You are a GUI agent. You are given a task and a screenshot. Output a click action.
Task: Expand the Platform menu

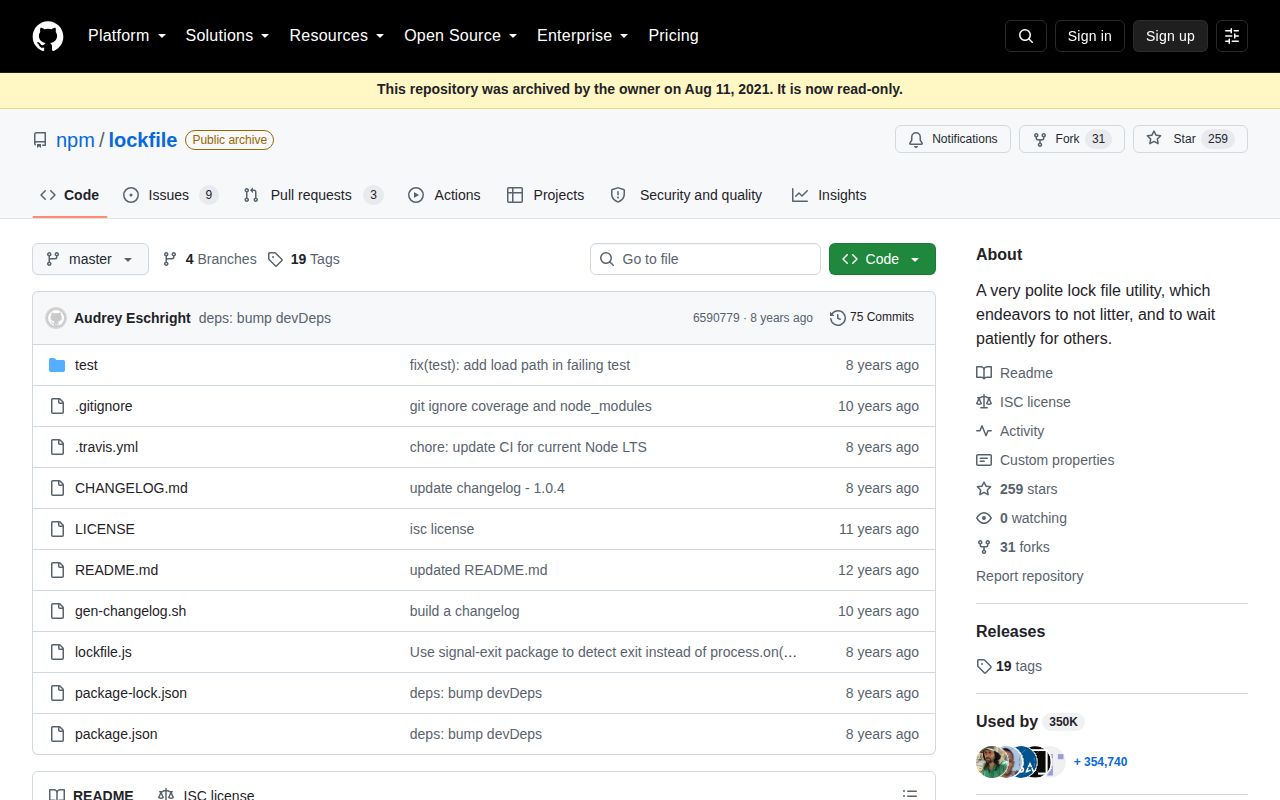127,36
